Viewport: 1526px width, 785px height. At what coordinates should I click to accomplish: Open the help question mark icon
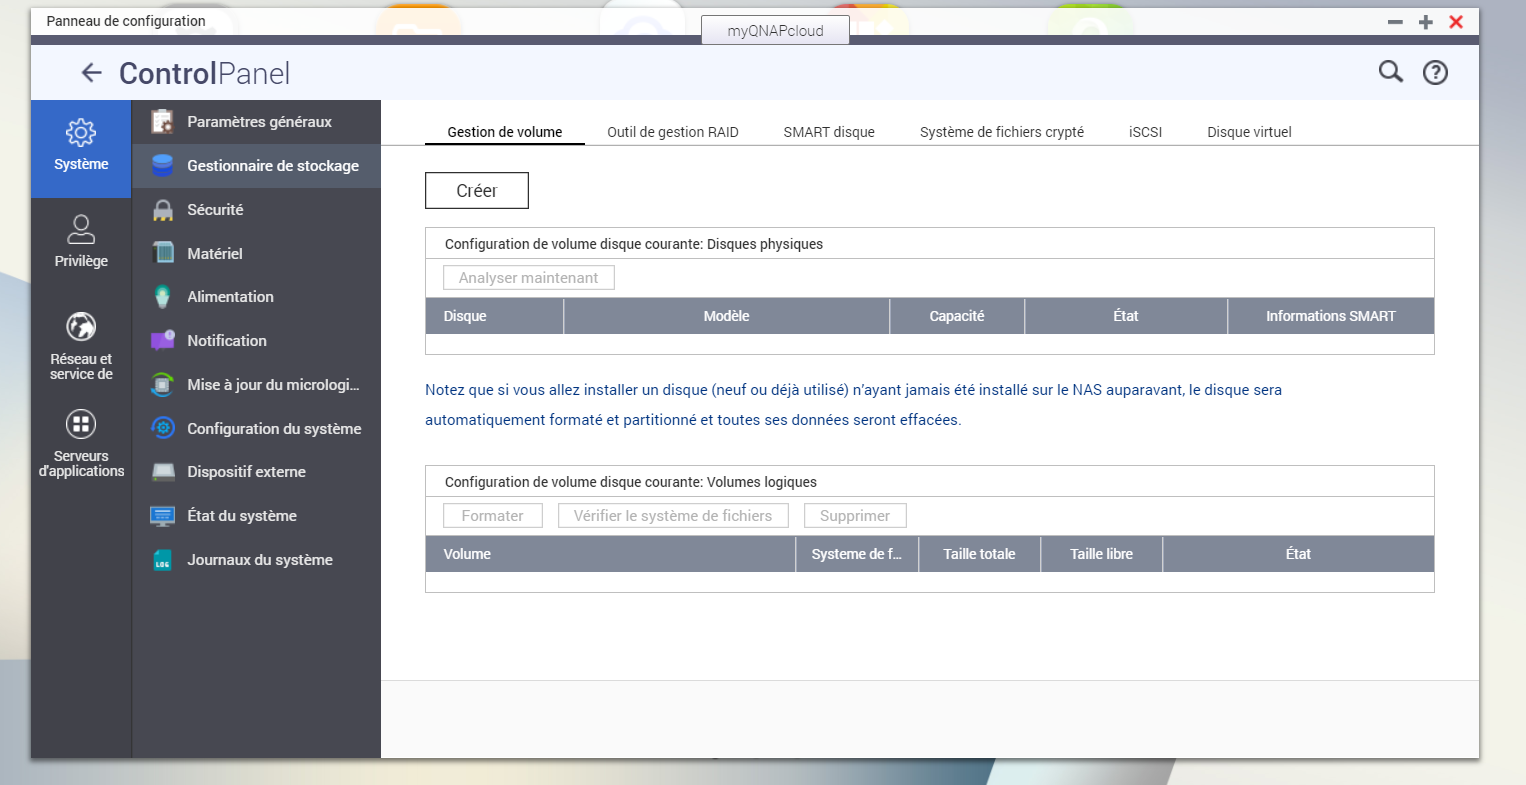click(1435, 72)
